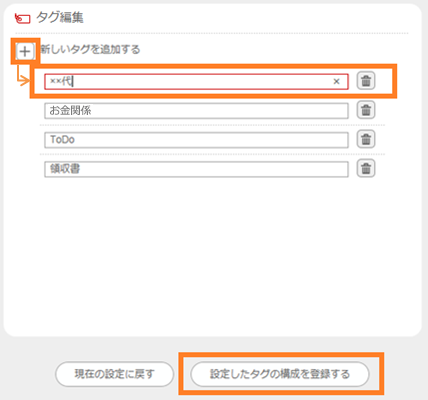Click the タグ編集 heading text

60,17
